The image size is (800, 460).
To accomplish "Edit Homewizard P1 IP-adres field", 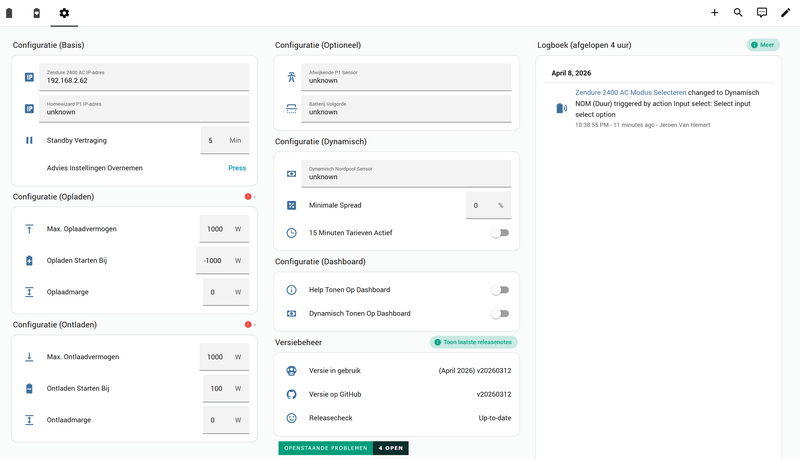I will click(144, 109).
